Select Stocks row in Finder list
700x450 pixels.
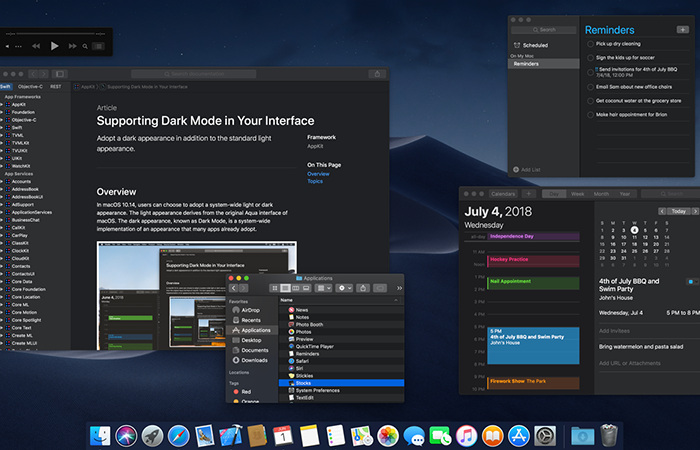pyautogui.click(x=342, y=383)
